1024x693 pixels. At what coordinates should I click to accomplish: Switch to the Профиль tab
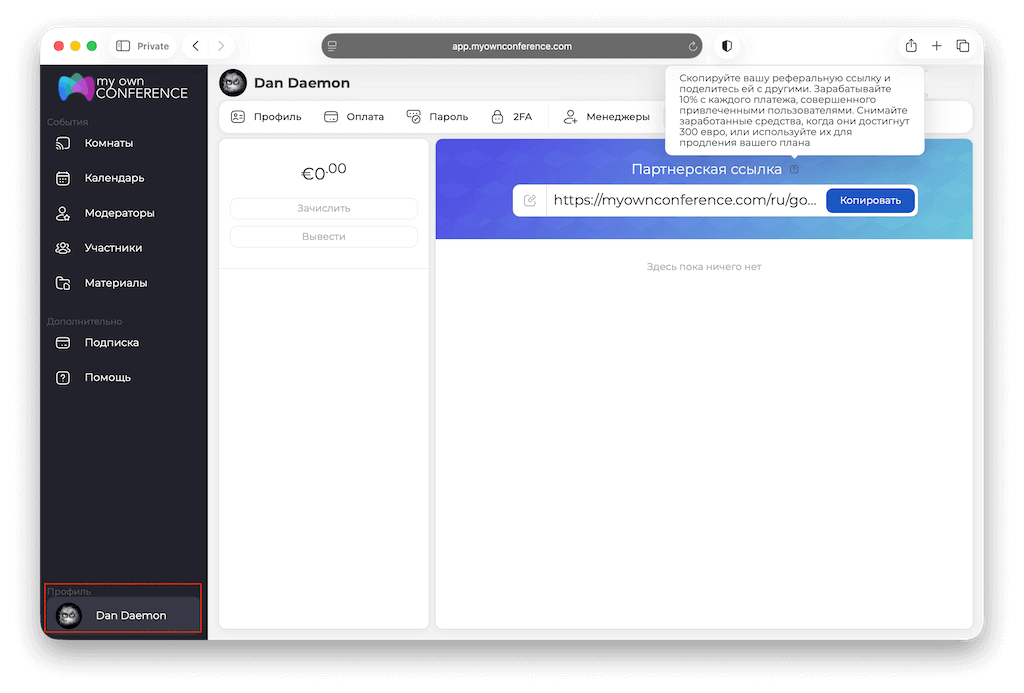pyautogui.click(x=266, y=117)
